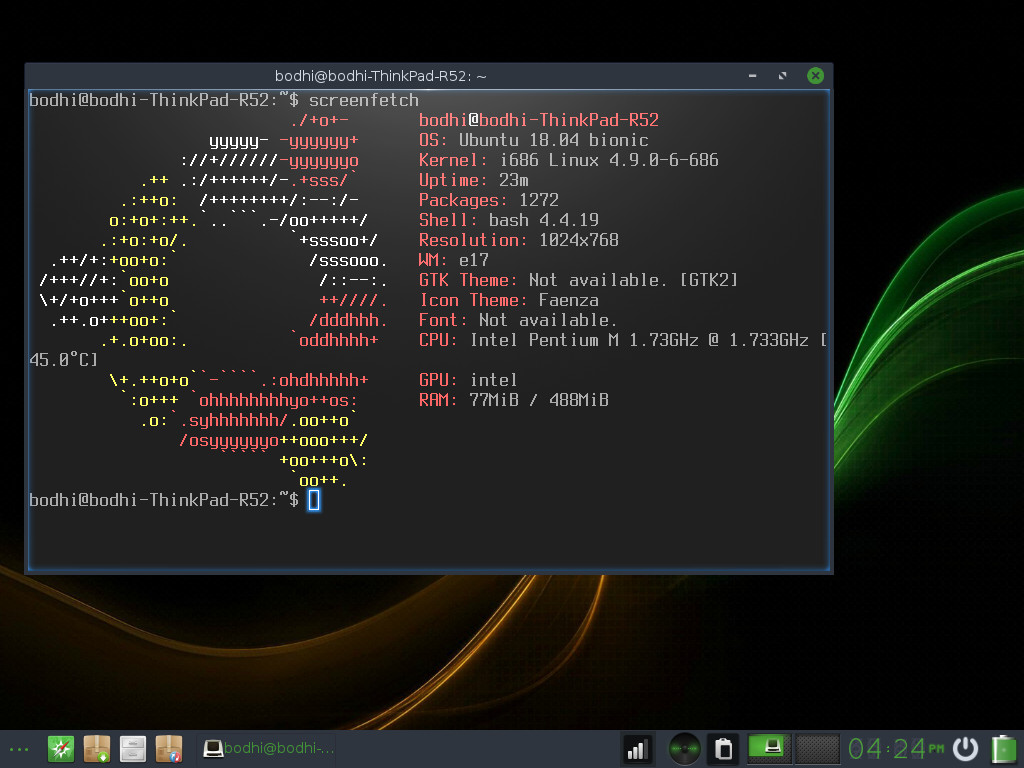Close the terminal with the green X button
Image resolution: width=1024 pixels, height=768 pixels.
[x=815, y=76]
